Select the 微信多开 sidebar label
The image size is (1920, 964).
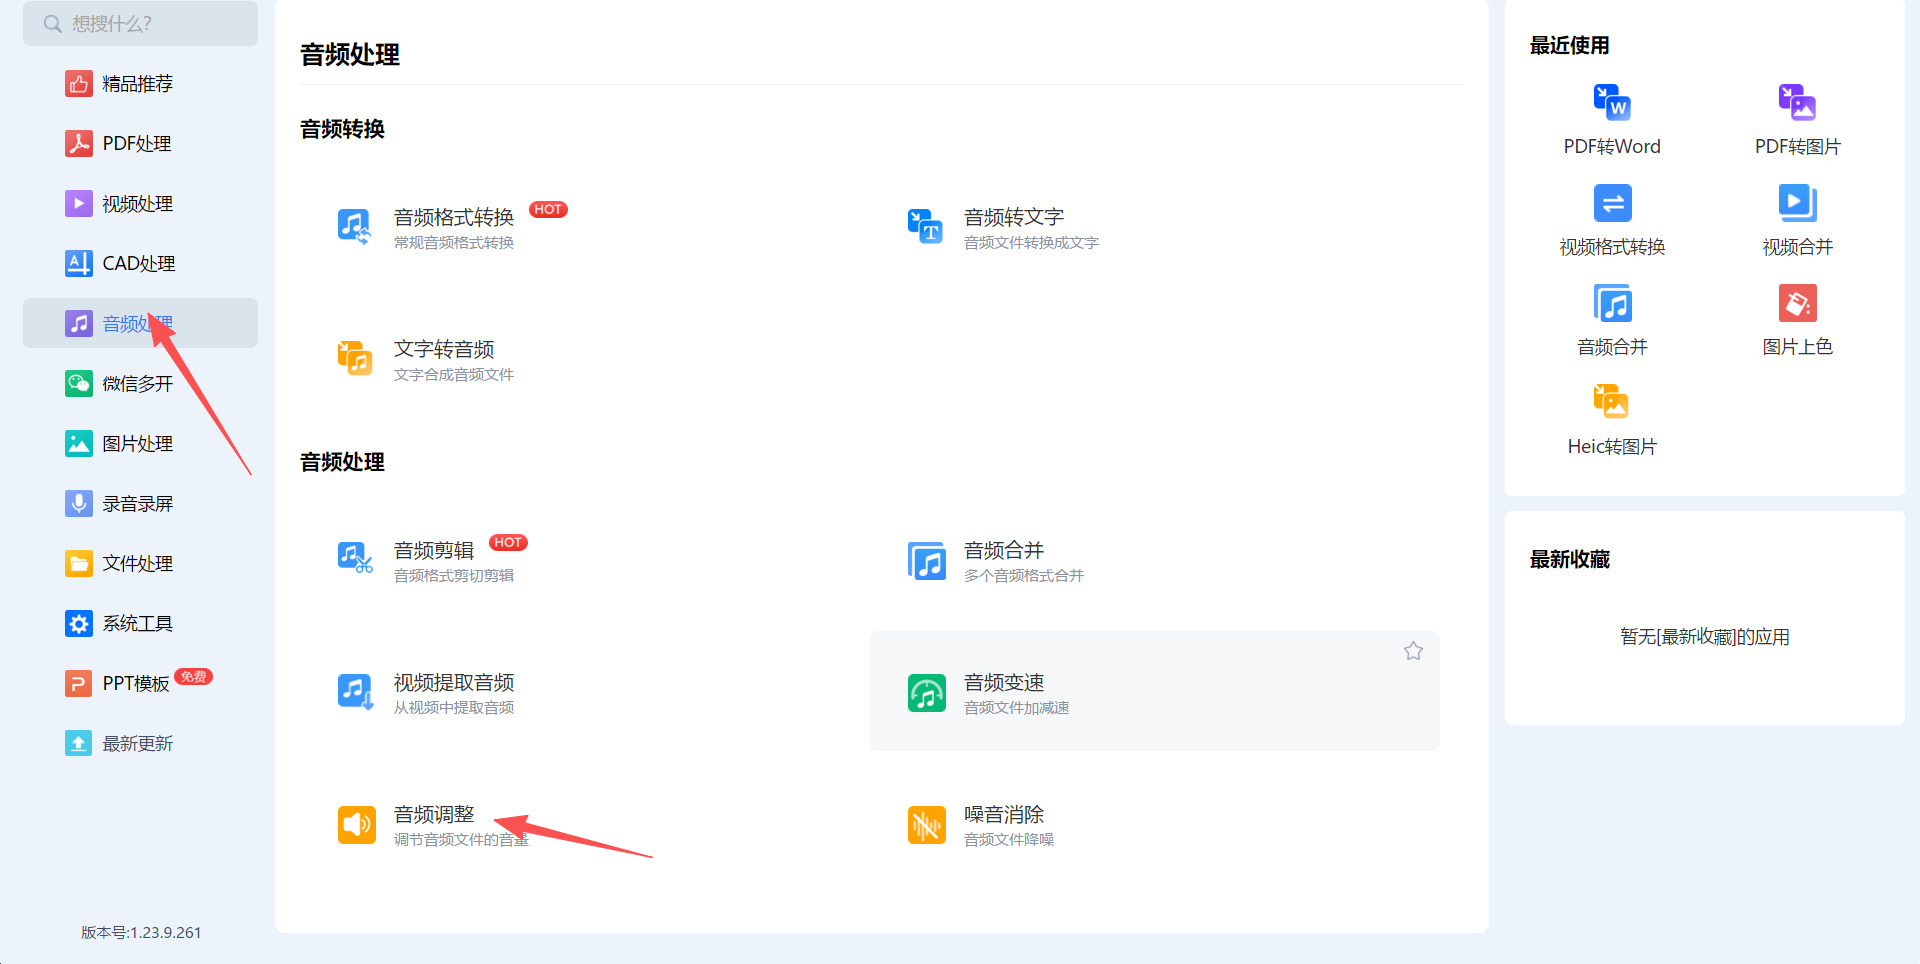[x=138, y=384]
